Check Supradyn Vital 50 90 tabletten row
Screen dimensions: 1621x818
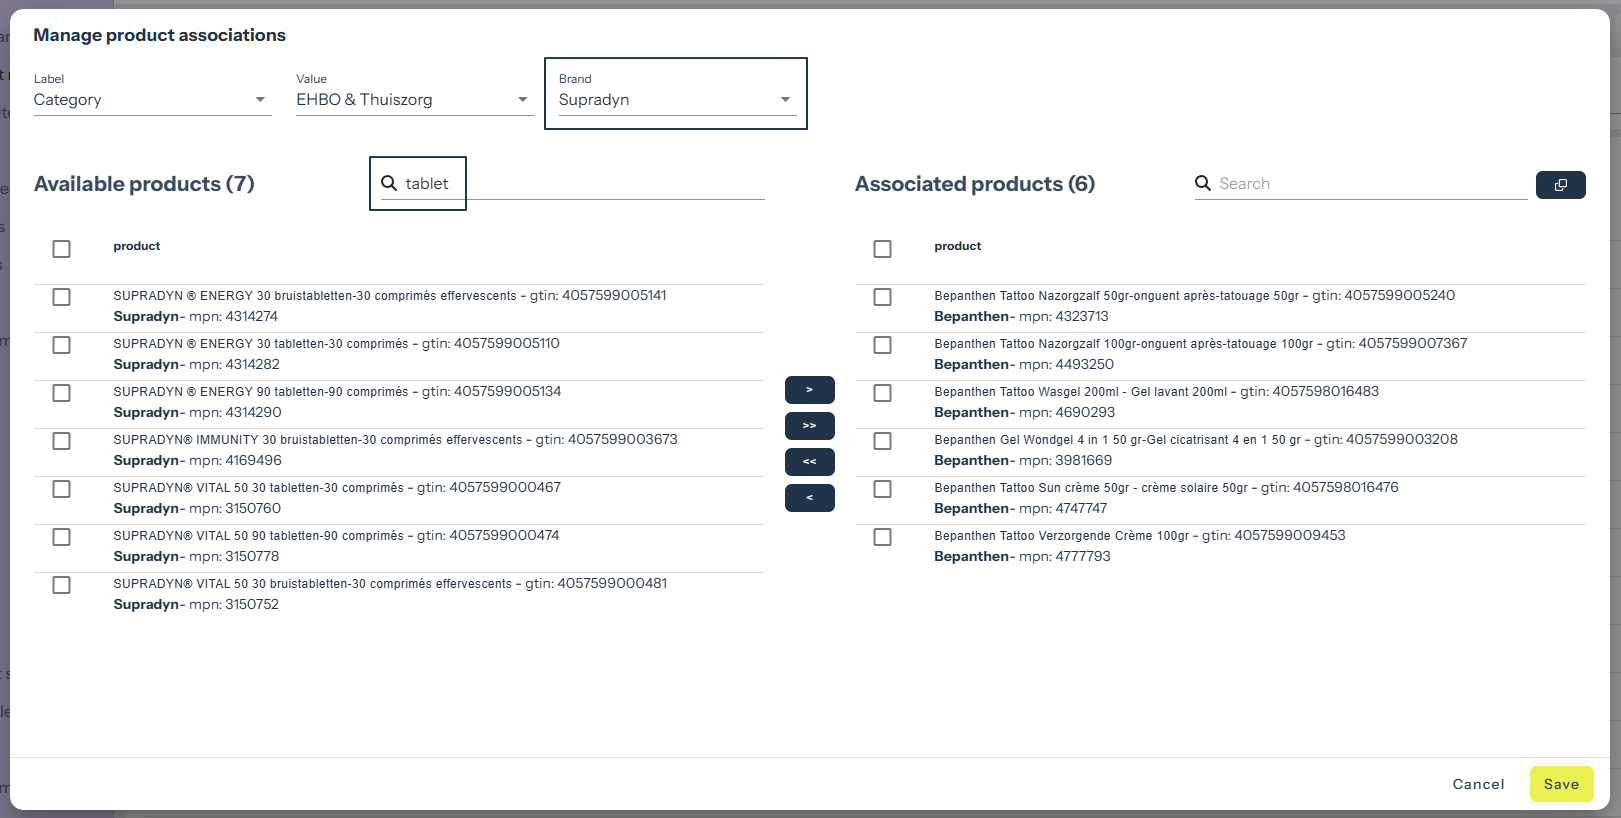pos(62,537)
